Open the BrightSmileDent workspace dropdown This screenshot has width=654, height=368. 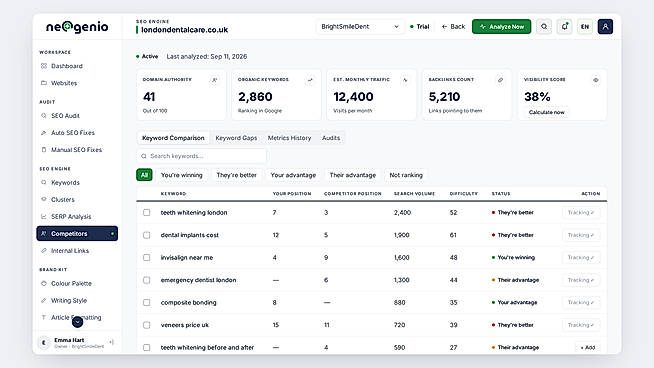pyautogui.click(x=360, y=27)
